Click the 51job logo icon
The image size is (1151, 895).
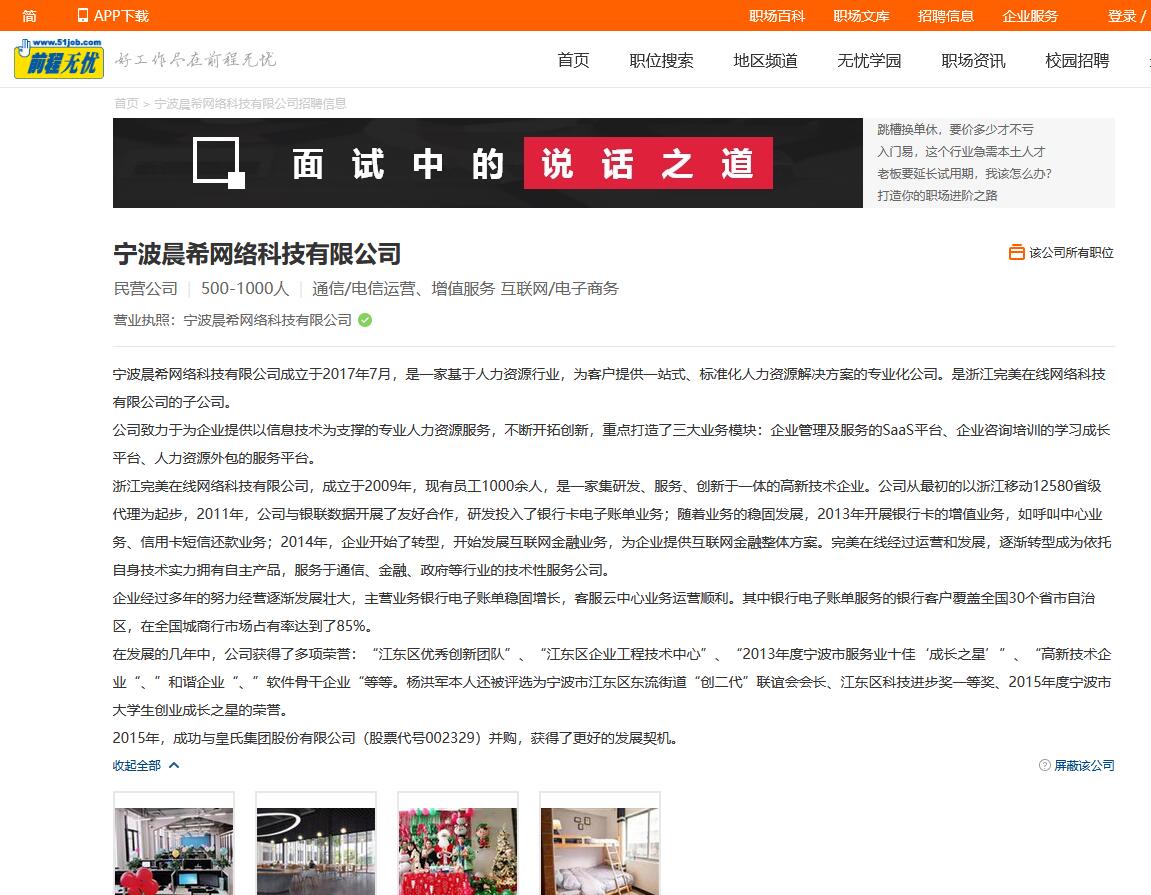59,59
